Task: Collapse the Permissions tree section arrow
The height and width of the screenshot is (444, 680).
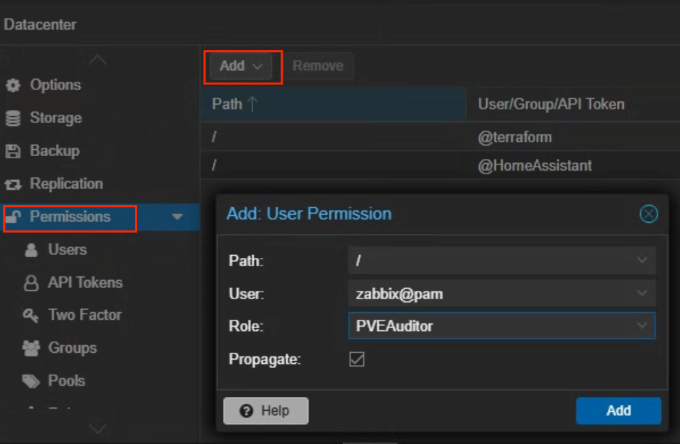Action: [177, 217]
